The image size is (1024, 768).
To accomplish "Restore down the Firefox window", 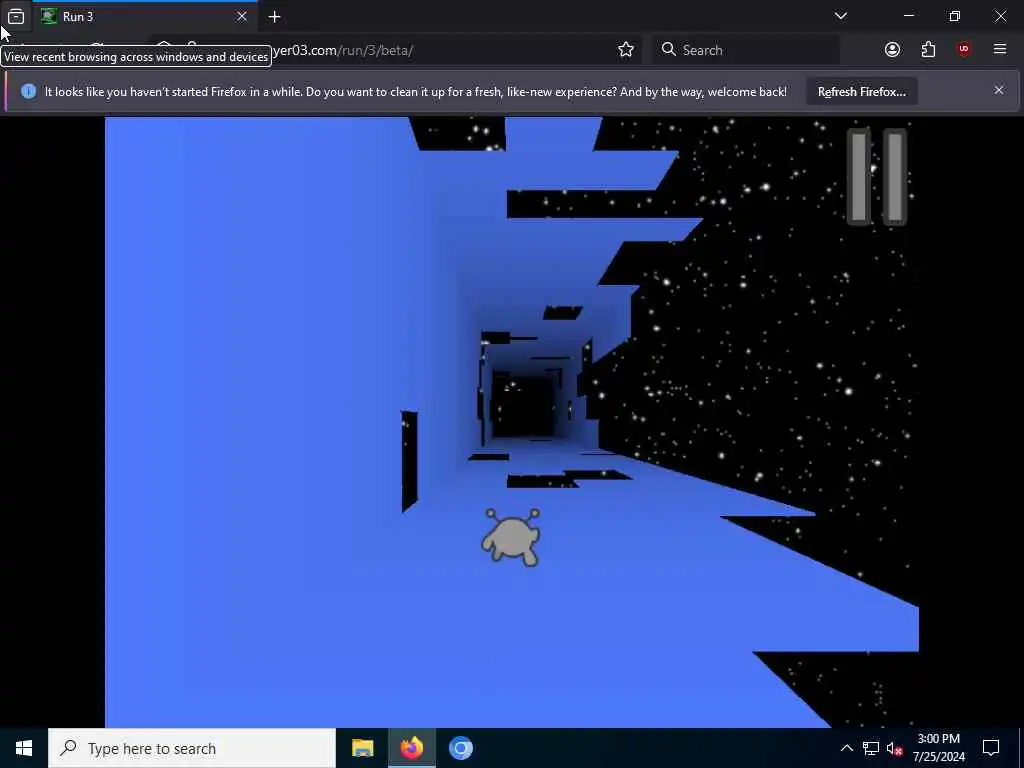I will (955, 16).
